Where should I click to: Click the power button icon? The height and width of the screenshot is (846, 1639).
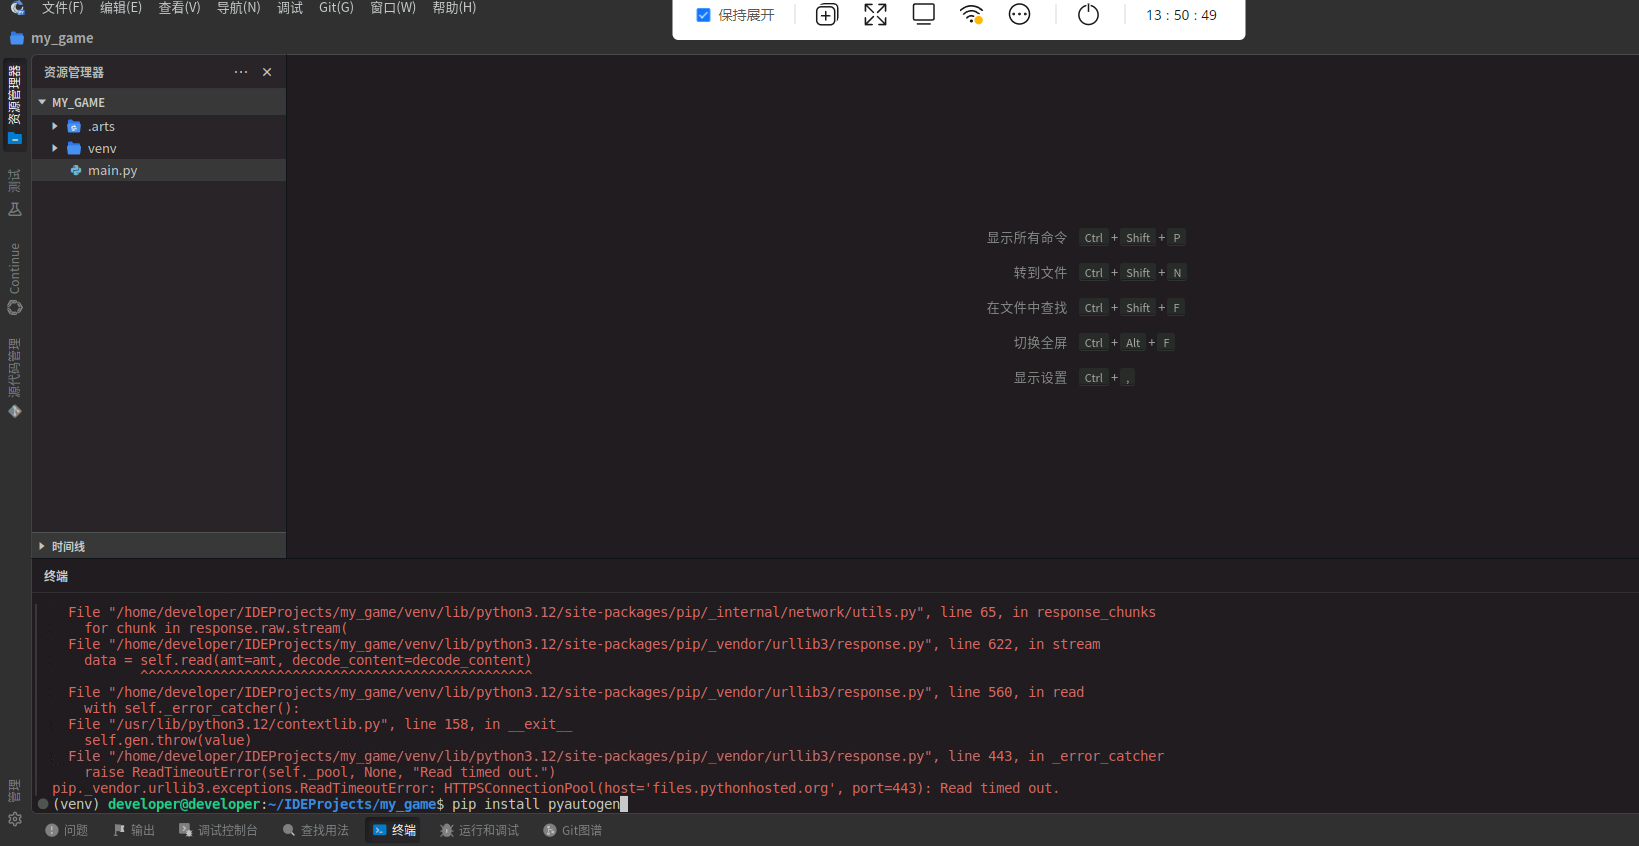click(x=1089, y=15)
